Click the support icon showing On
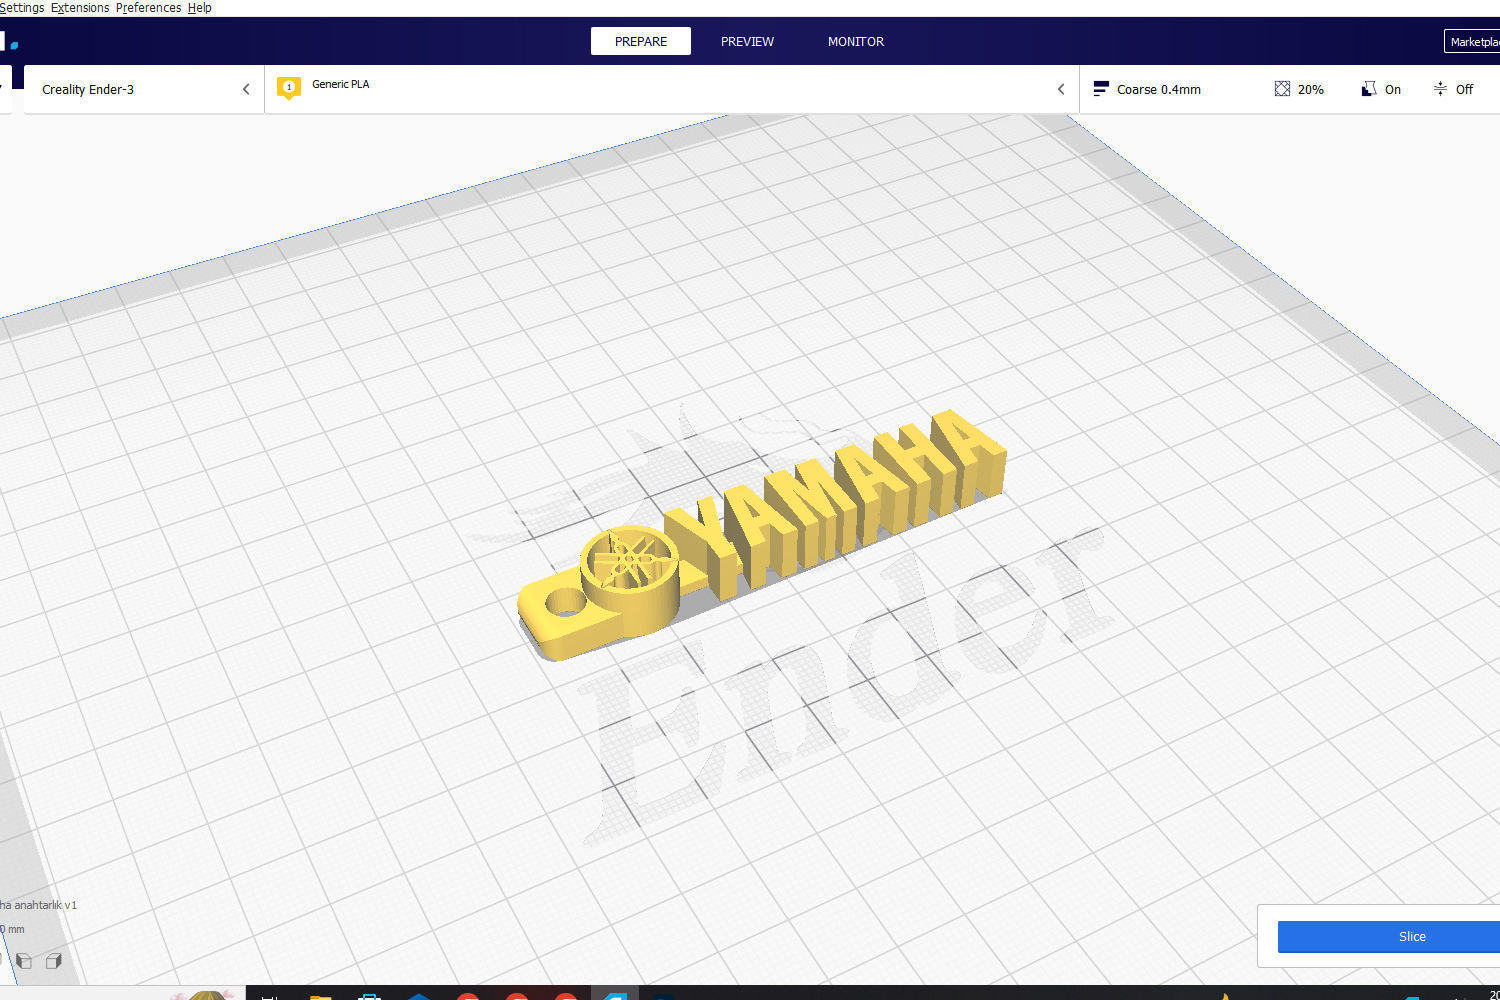 point(1369,89)
